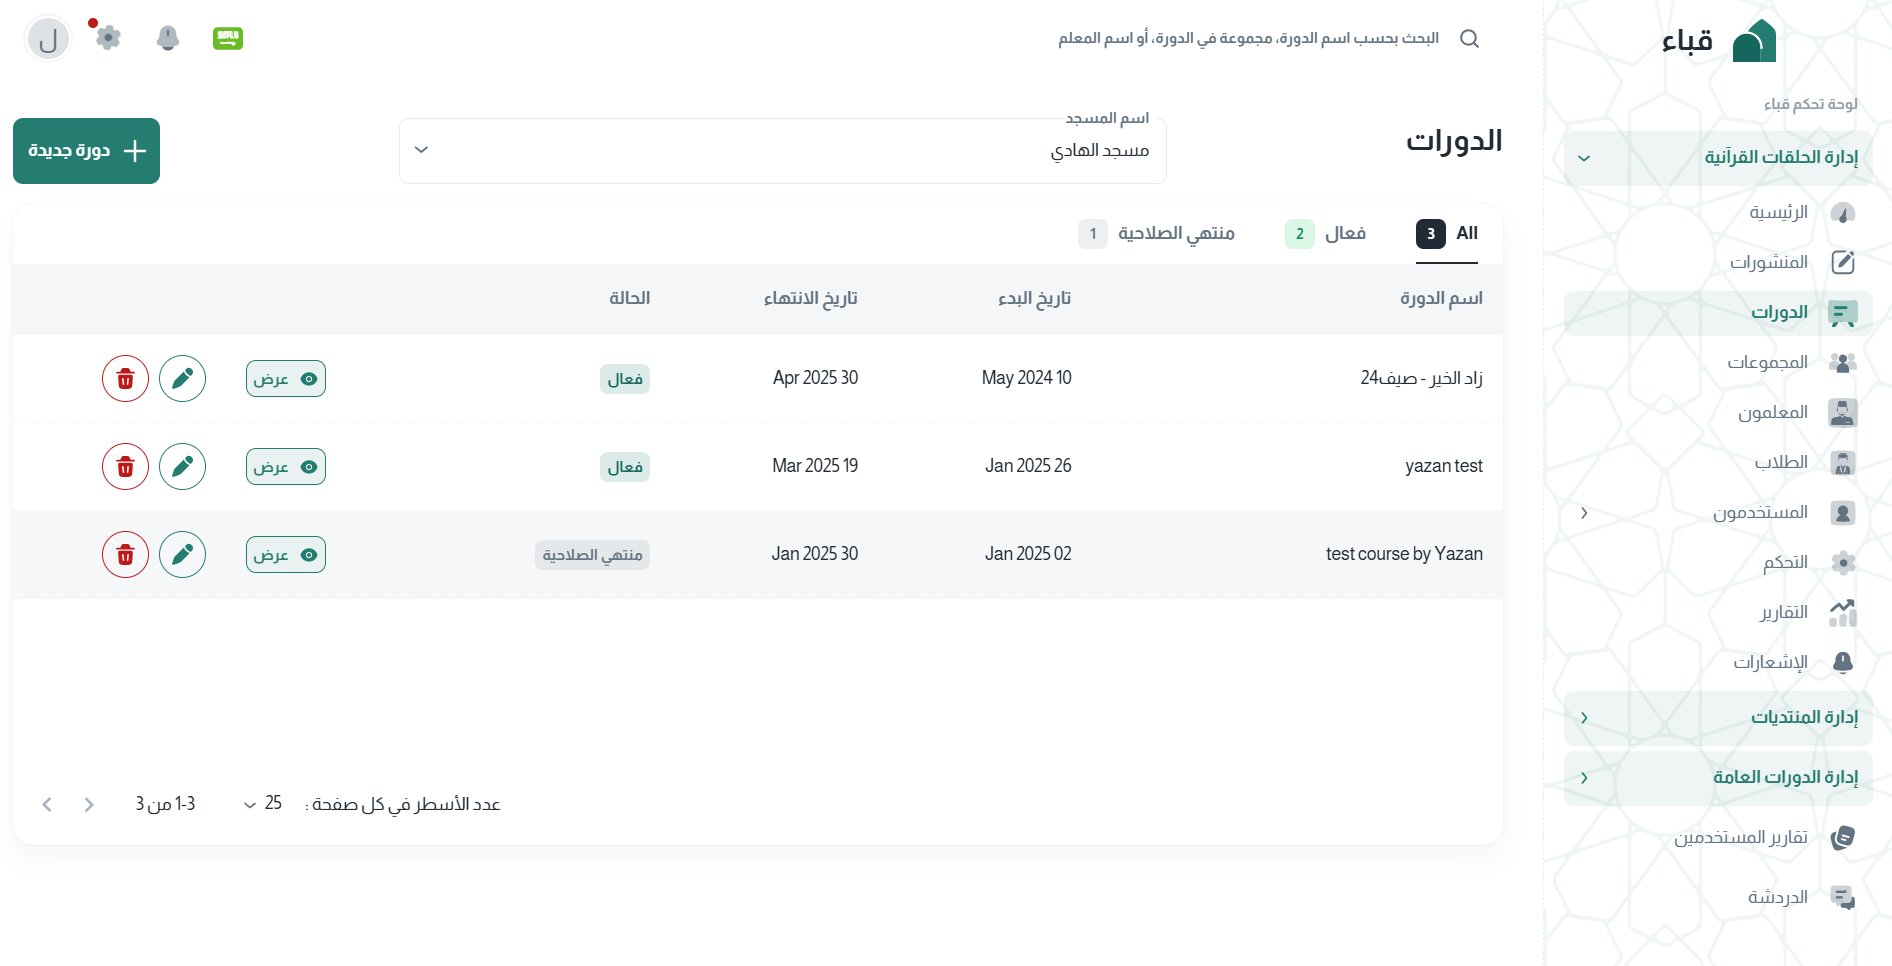Open المعلمون in the sidebar

coord(1773,412)
